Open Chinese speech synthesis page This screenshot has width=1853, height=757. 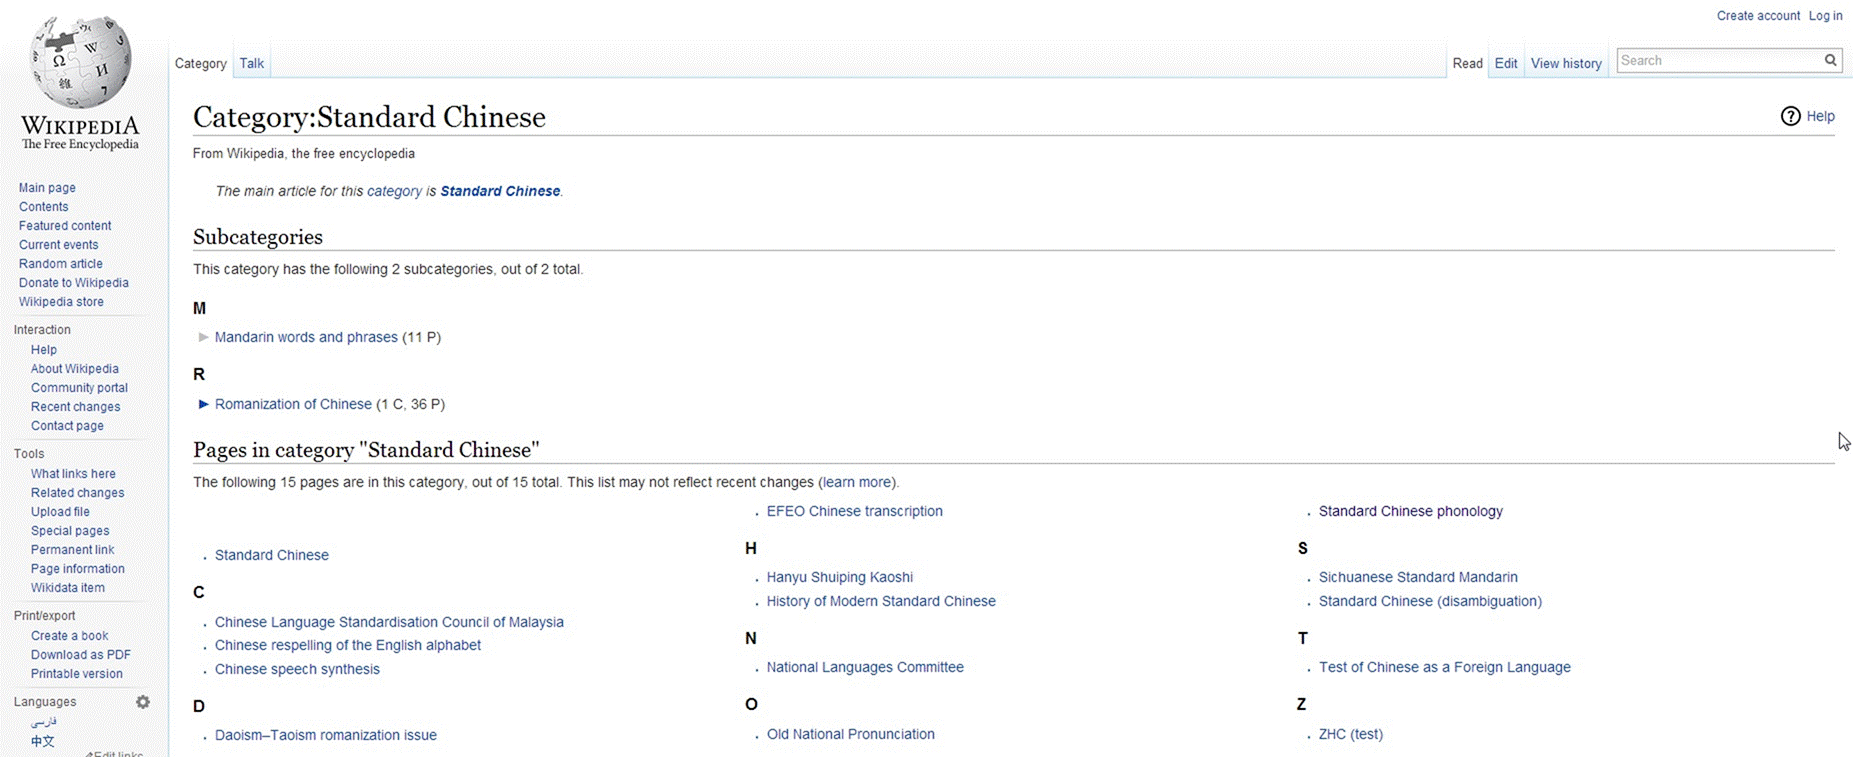(x=297, y=669)
